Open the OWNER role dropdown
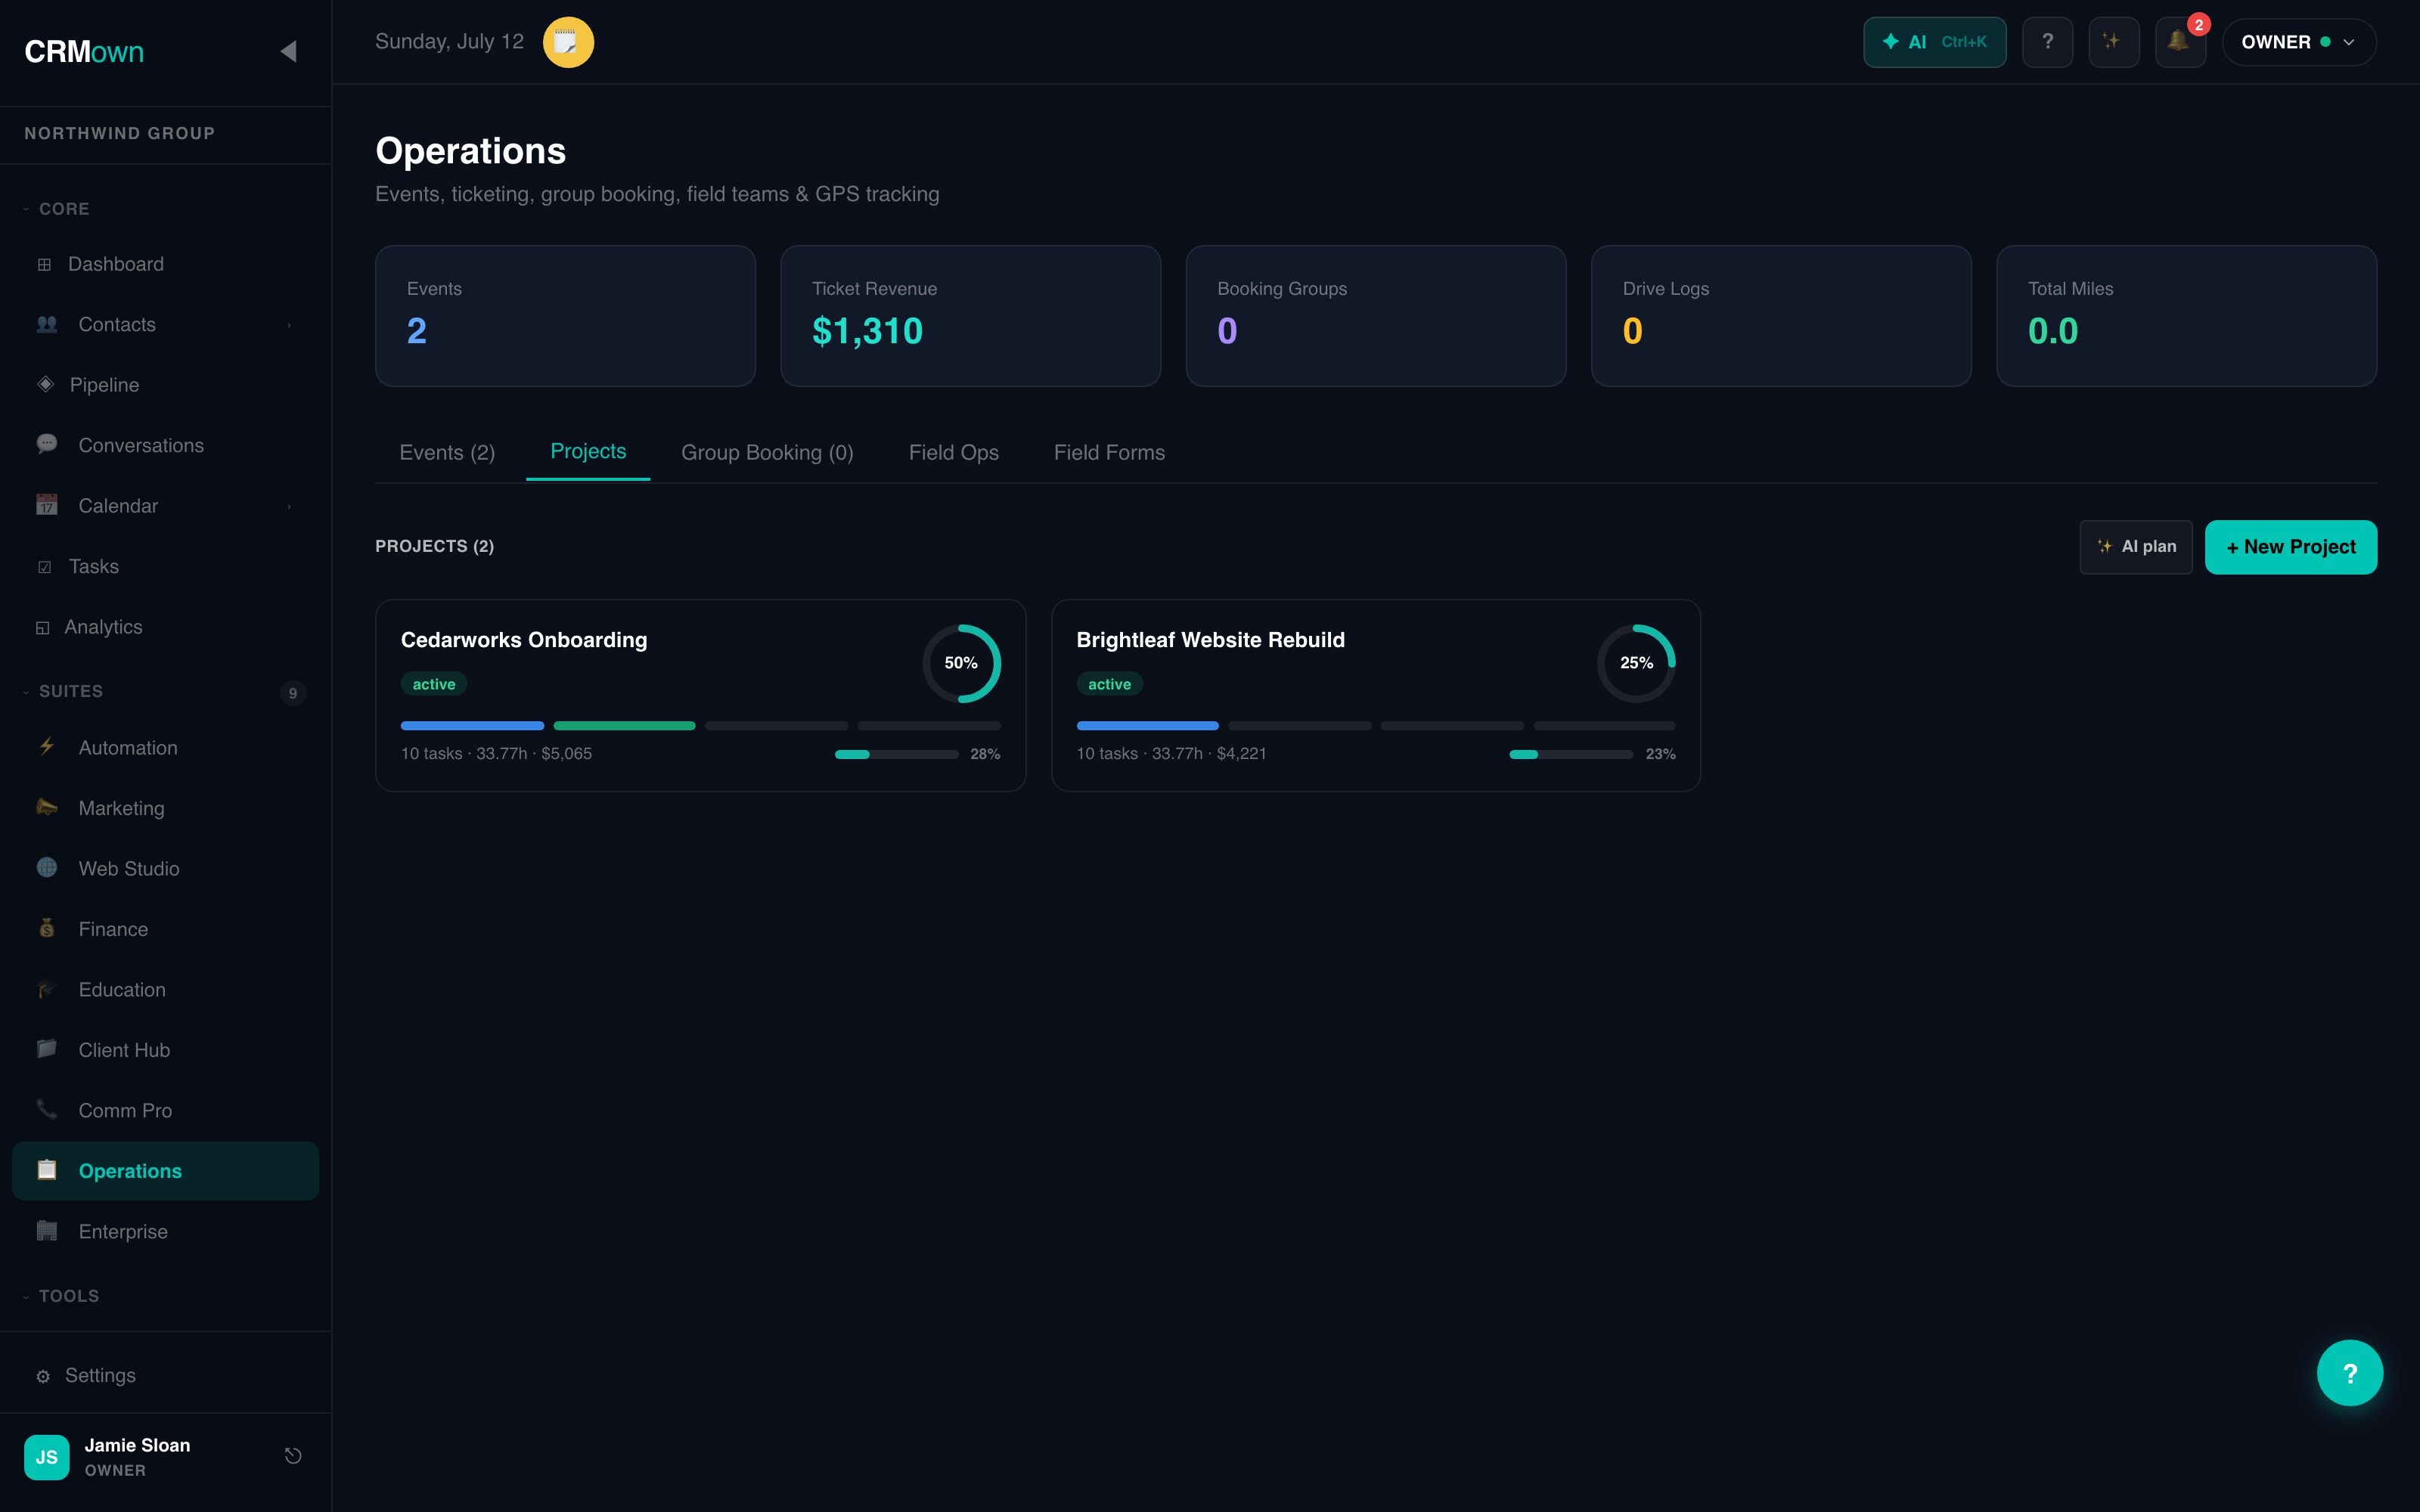The image size is (2420, 1512). point(2298,42)
